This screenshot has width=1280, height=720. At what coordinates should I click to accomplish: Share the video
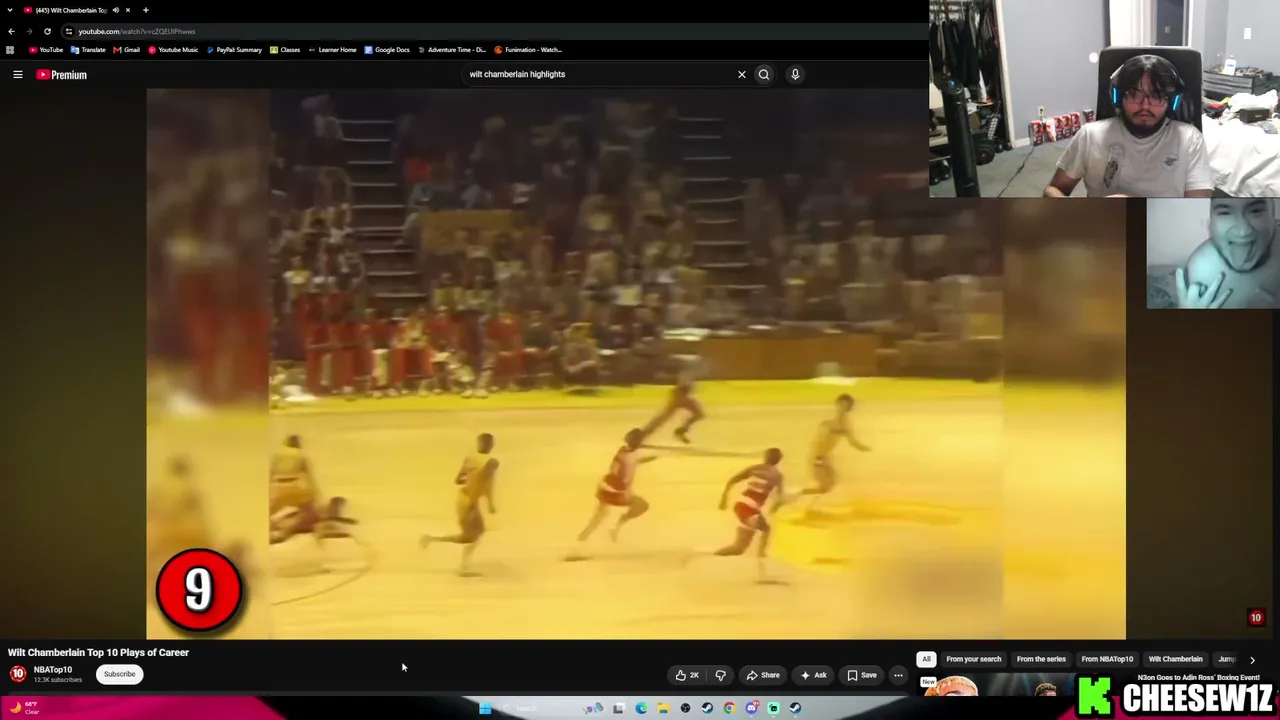pyautogui.click(x=764, y=675)
